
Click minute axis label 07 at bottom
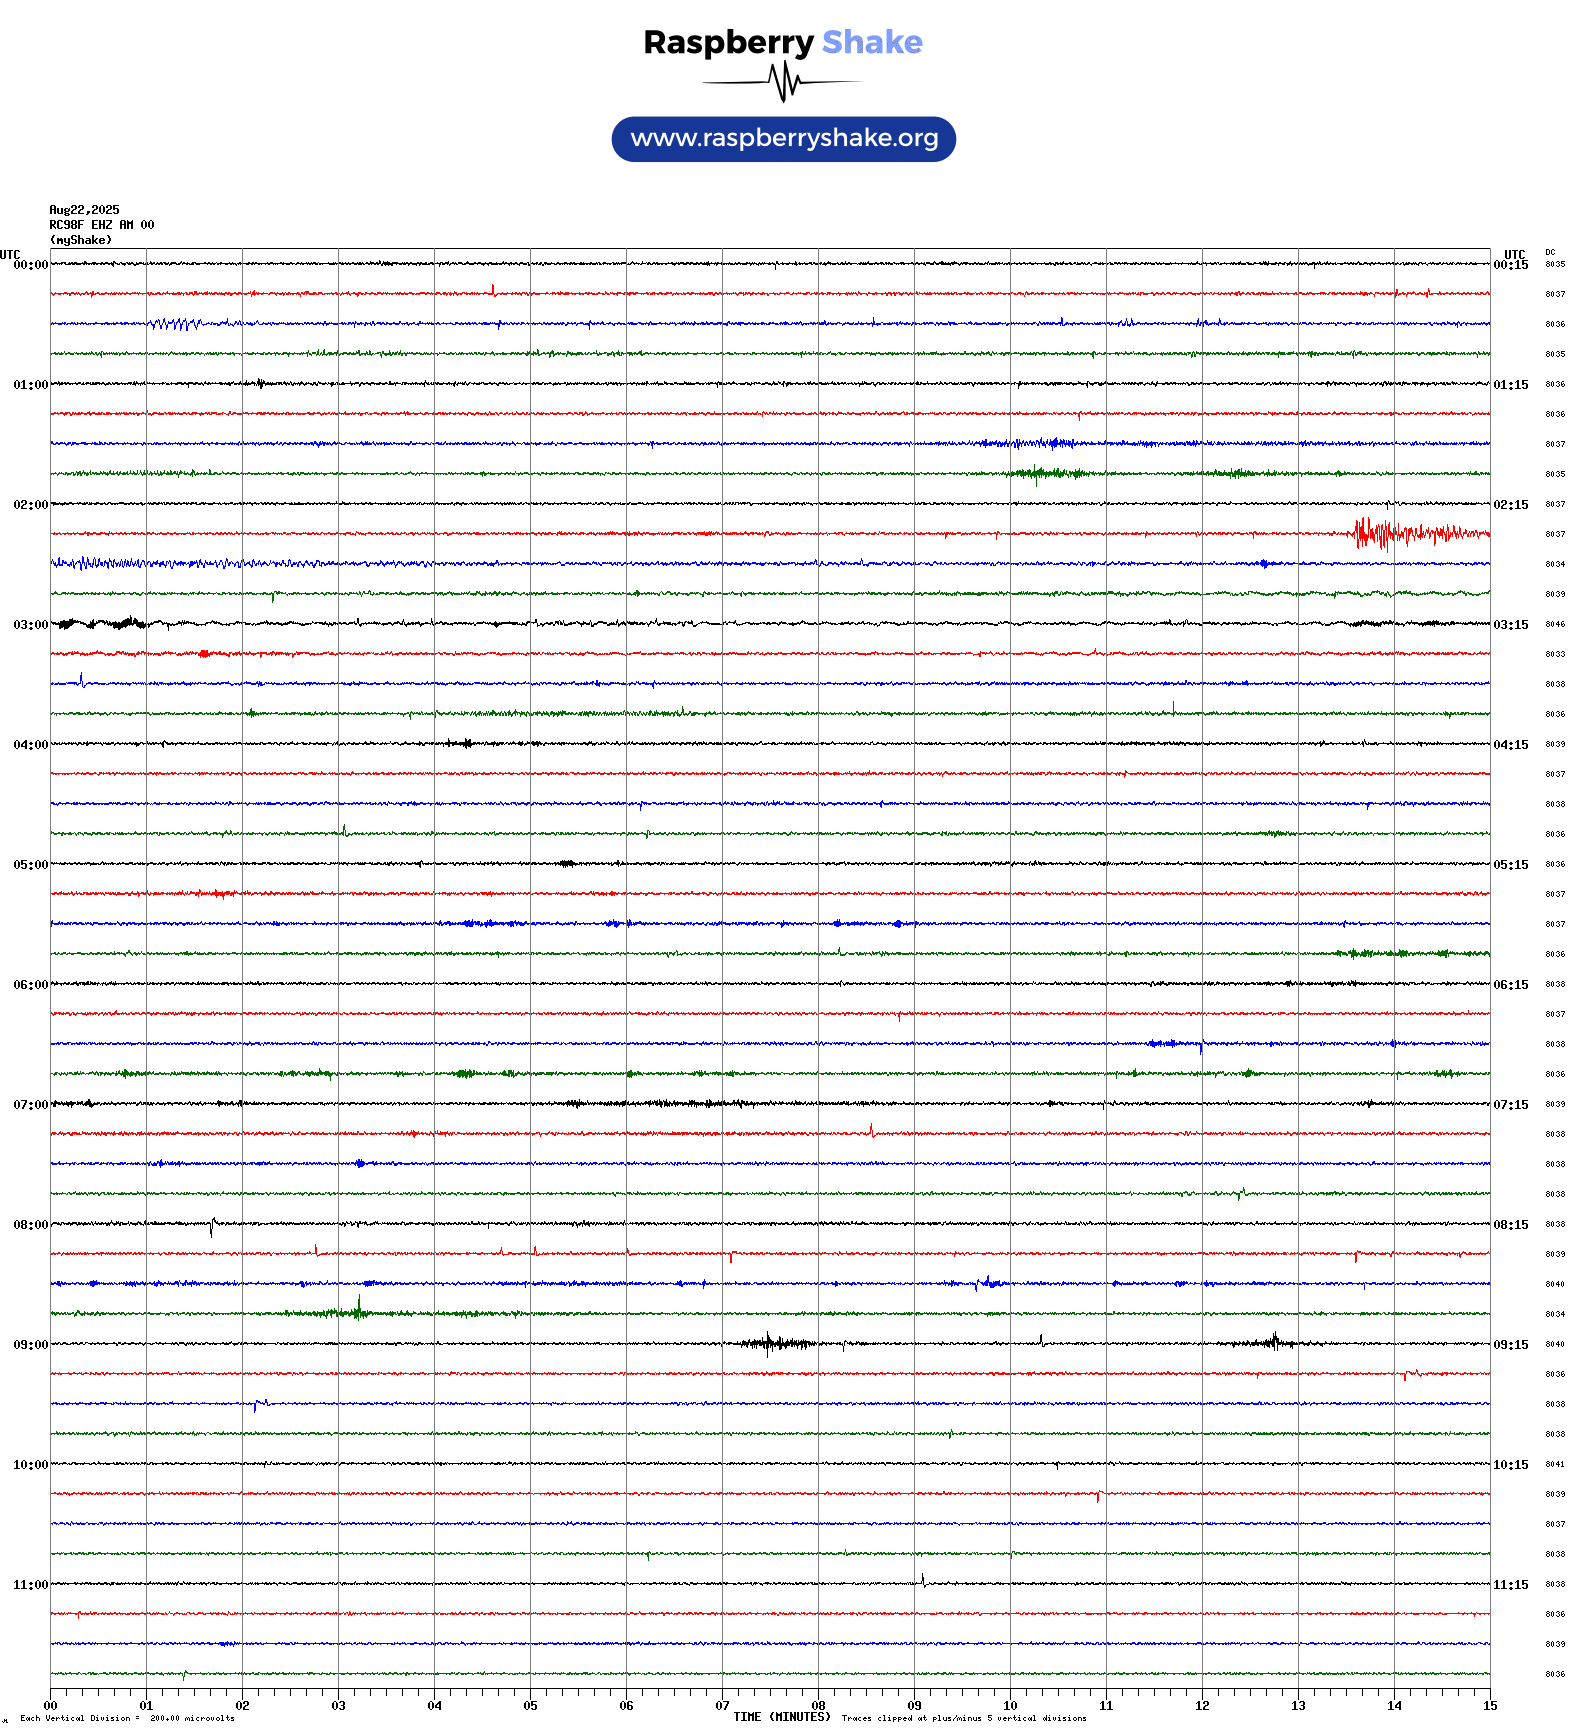[722, 1706]
